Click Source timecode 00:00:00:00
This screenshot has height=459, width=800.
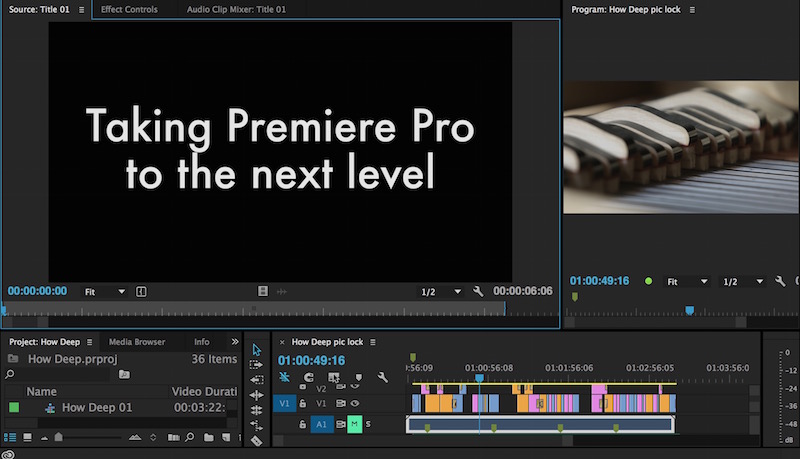coord(37,291)
